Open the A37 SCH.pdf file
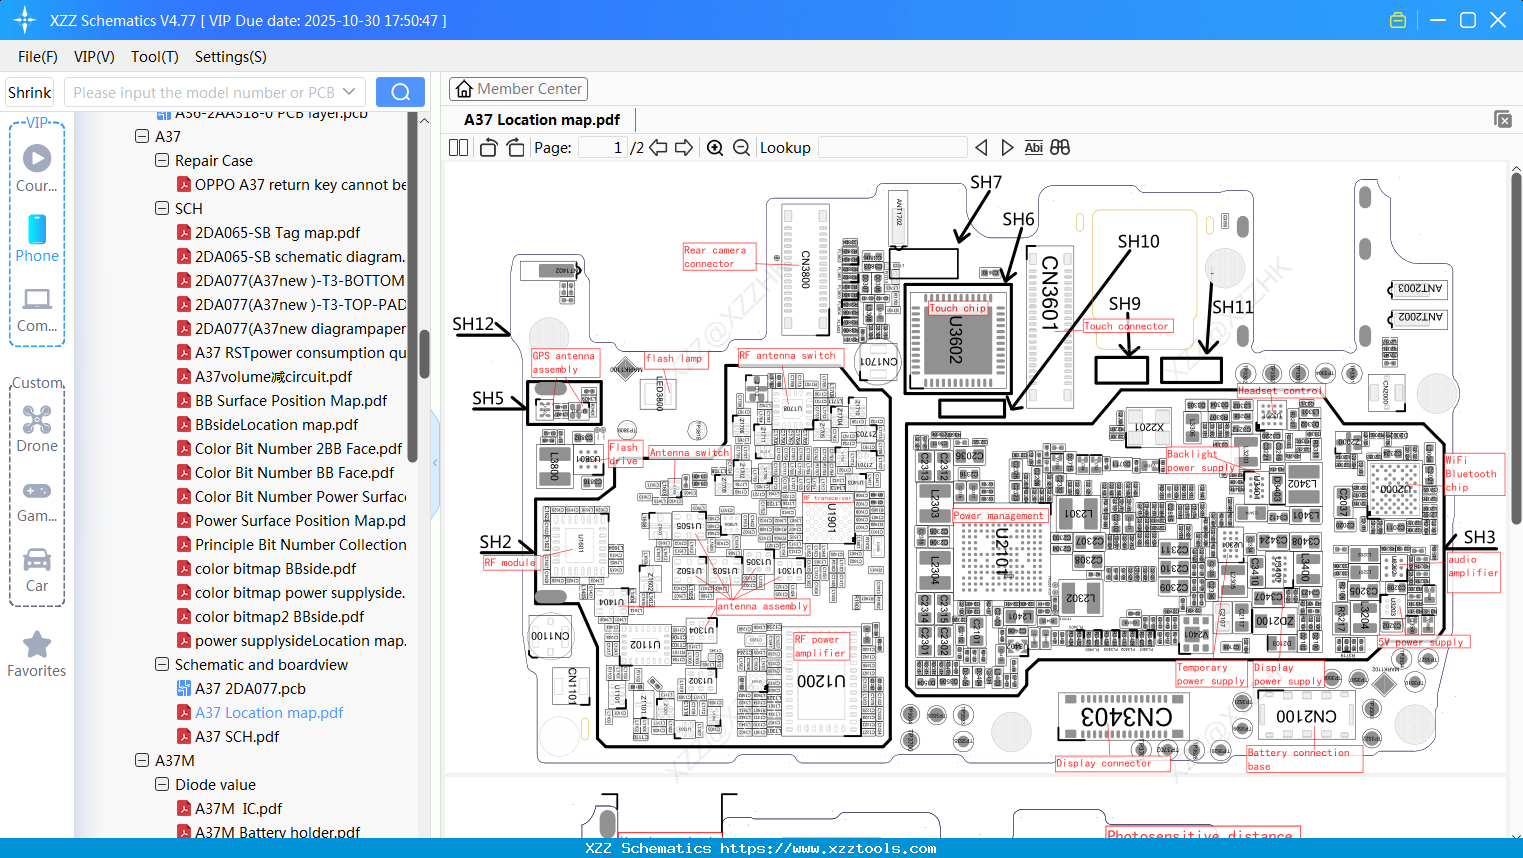Viewport: 1523px width, 858px height. coord(237,736)
